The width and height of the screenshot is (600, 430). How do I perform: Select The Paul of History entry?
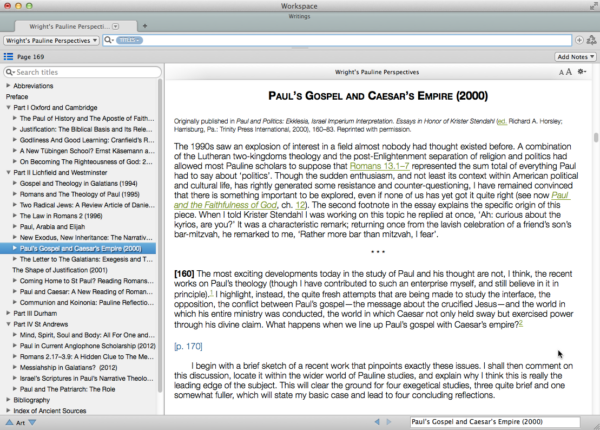(87, 118)
